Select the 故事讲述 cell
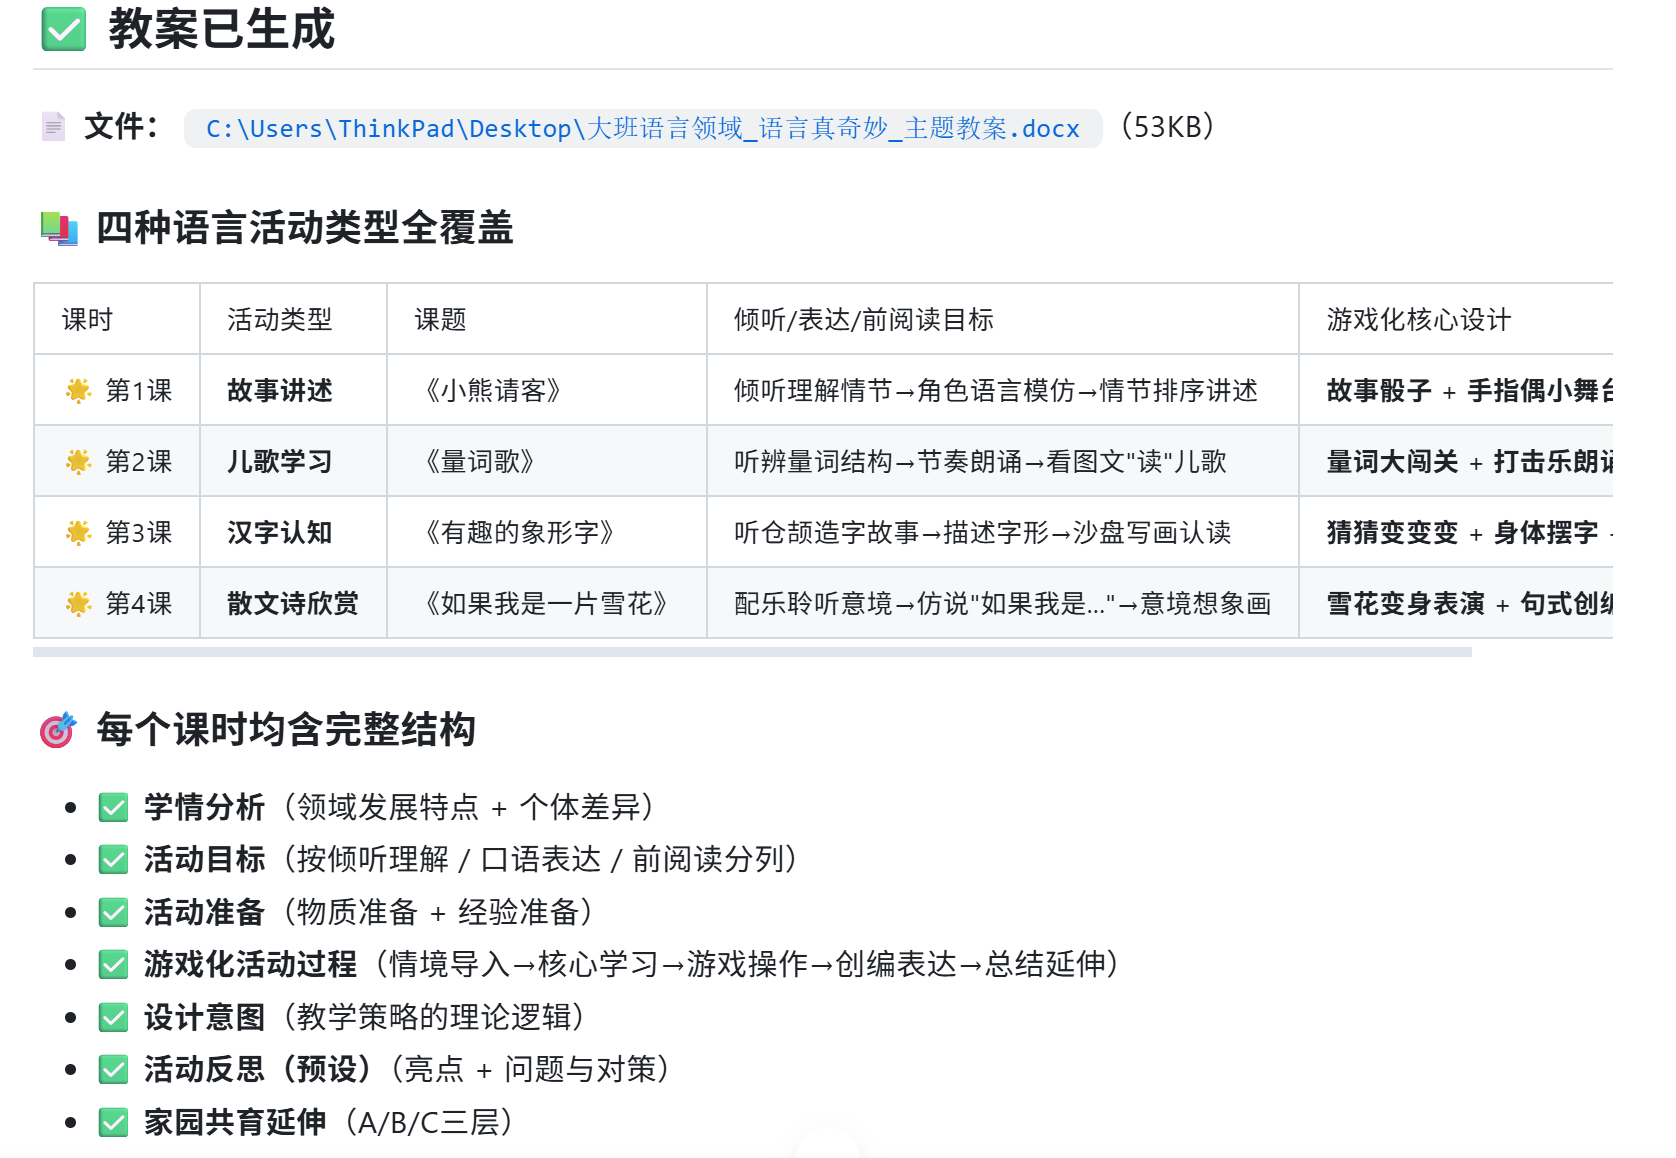The height and width of the screenshot is (1158, 1676). 293,390
